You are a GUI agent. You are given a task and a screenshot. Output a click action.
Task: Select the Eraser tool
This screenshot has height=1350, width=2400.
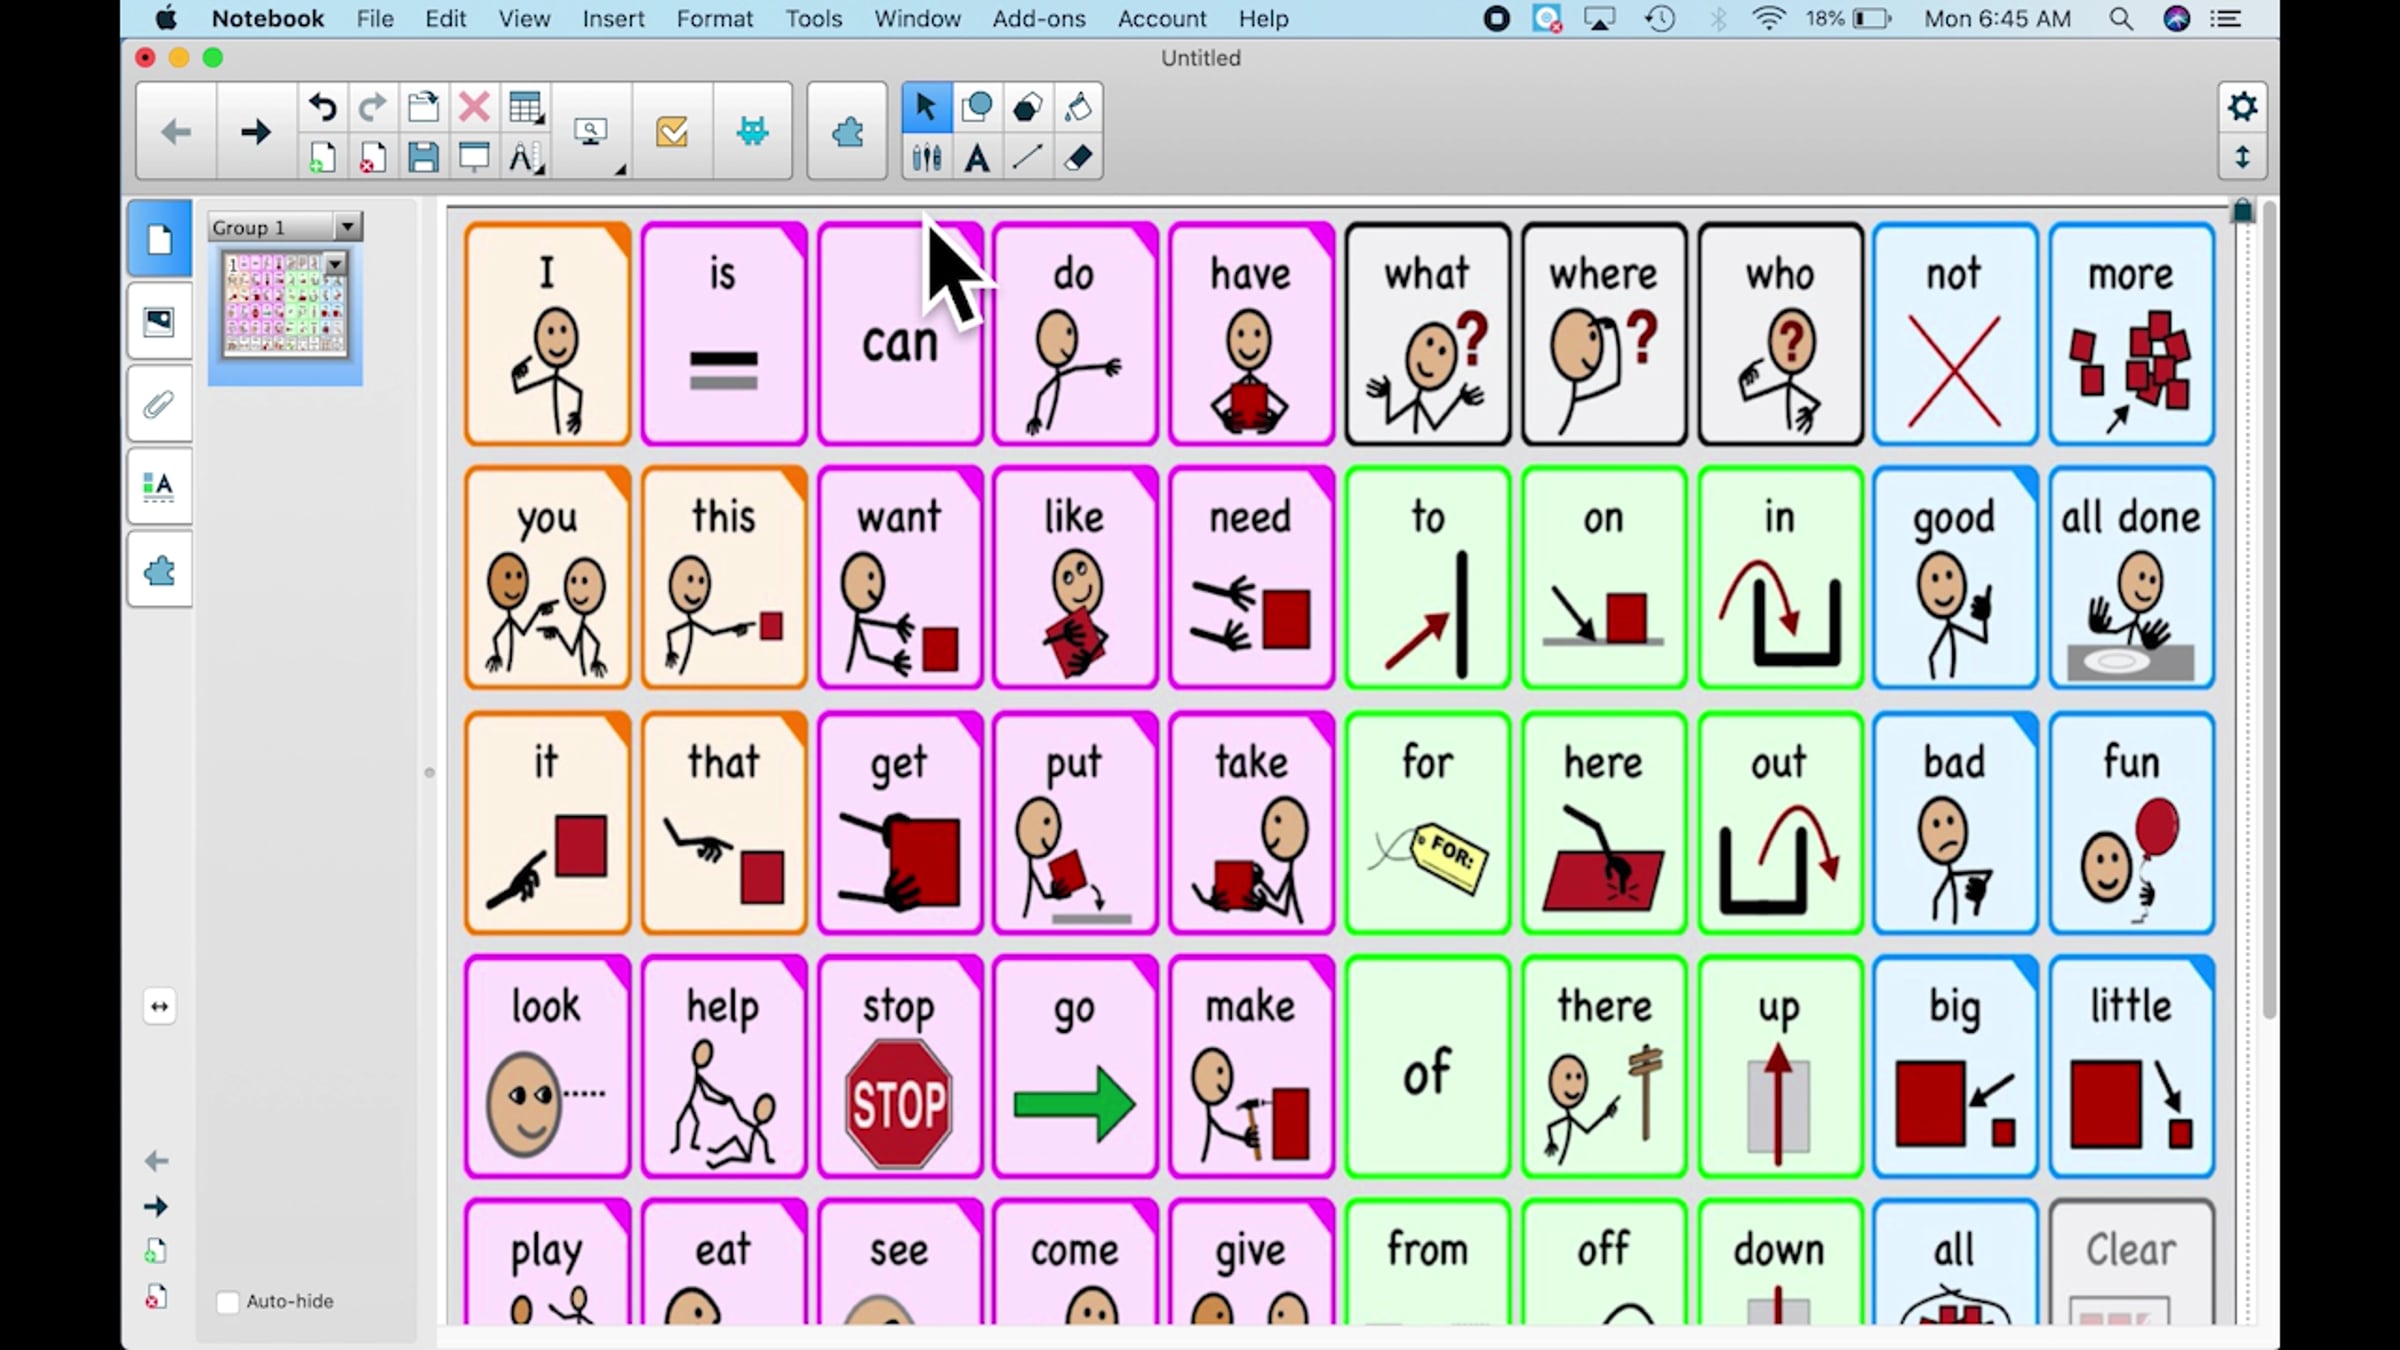click(x=1078, y=158)
